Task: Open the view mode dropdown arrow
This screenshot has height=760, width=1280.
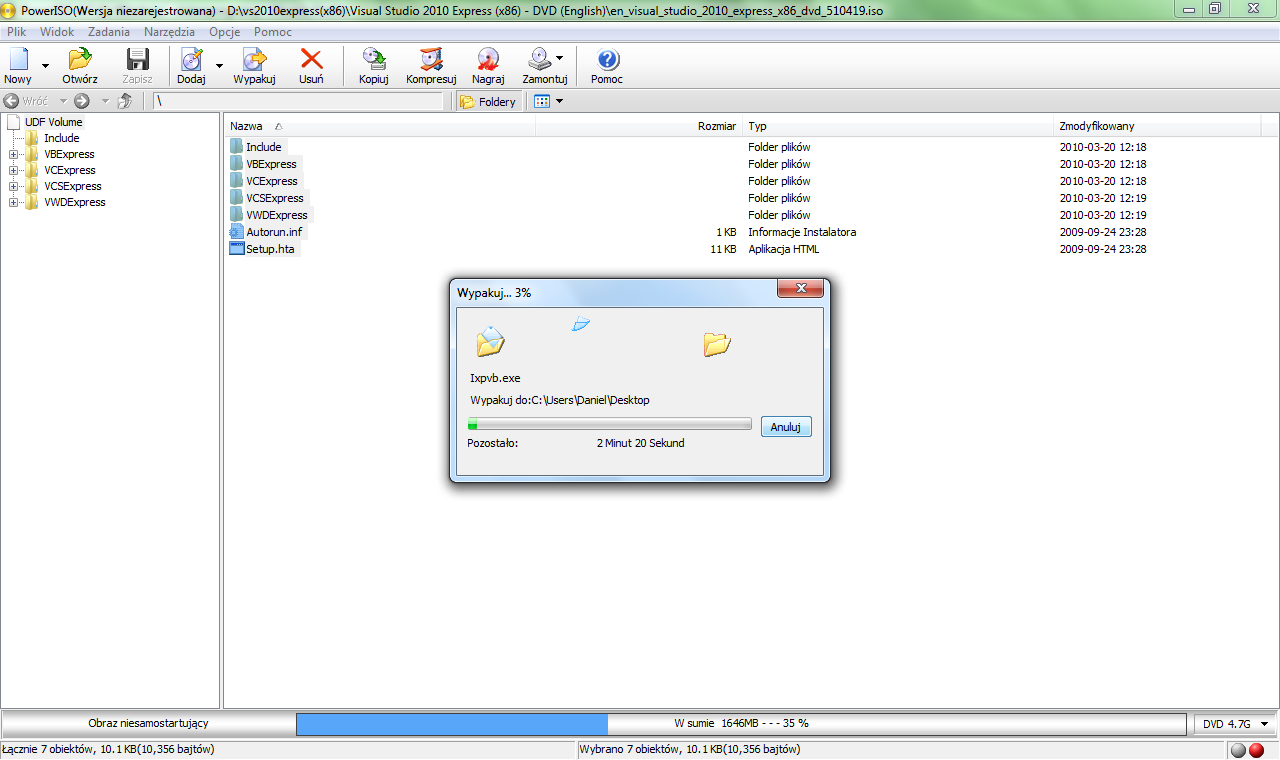Action: tap(559, 101)
